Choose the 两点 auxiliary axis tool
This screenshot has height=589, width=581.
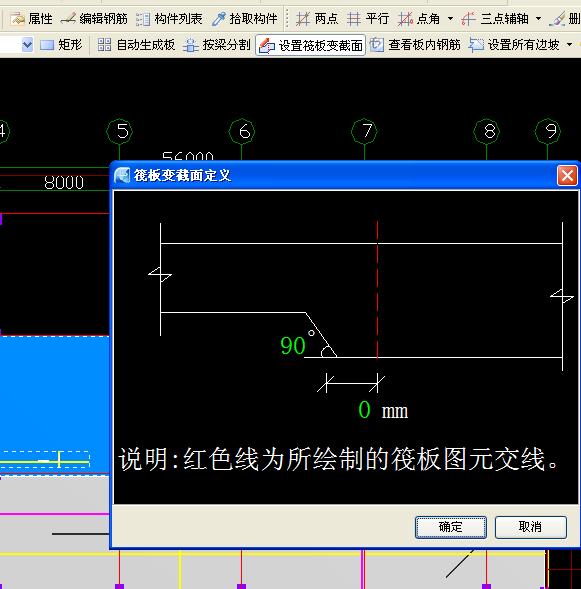coord(317,18)
